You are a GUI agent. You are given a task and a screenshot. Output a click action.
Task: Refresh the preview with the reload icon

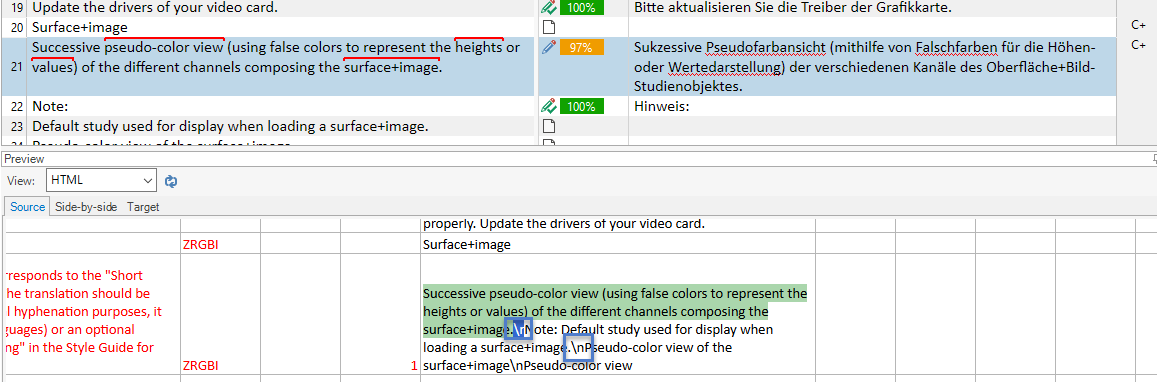[x=170, y=181]
